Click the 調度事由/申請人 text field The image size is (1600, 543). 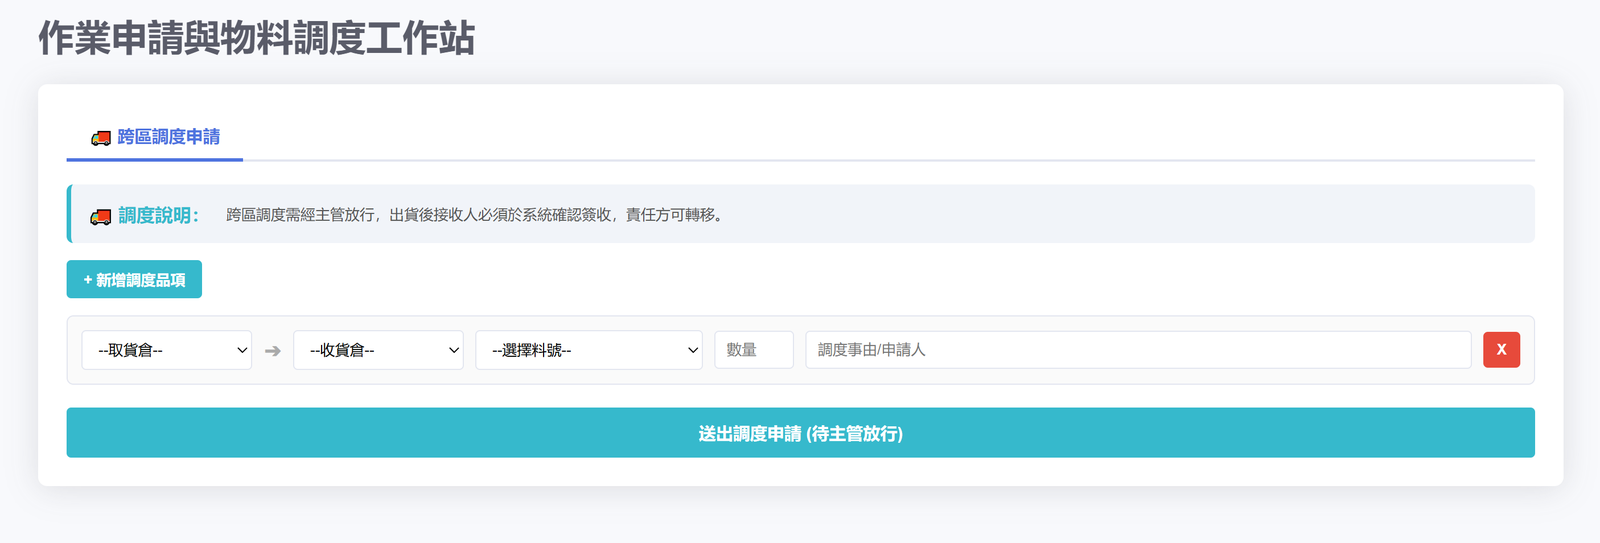pos(1138,350)
